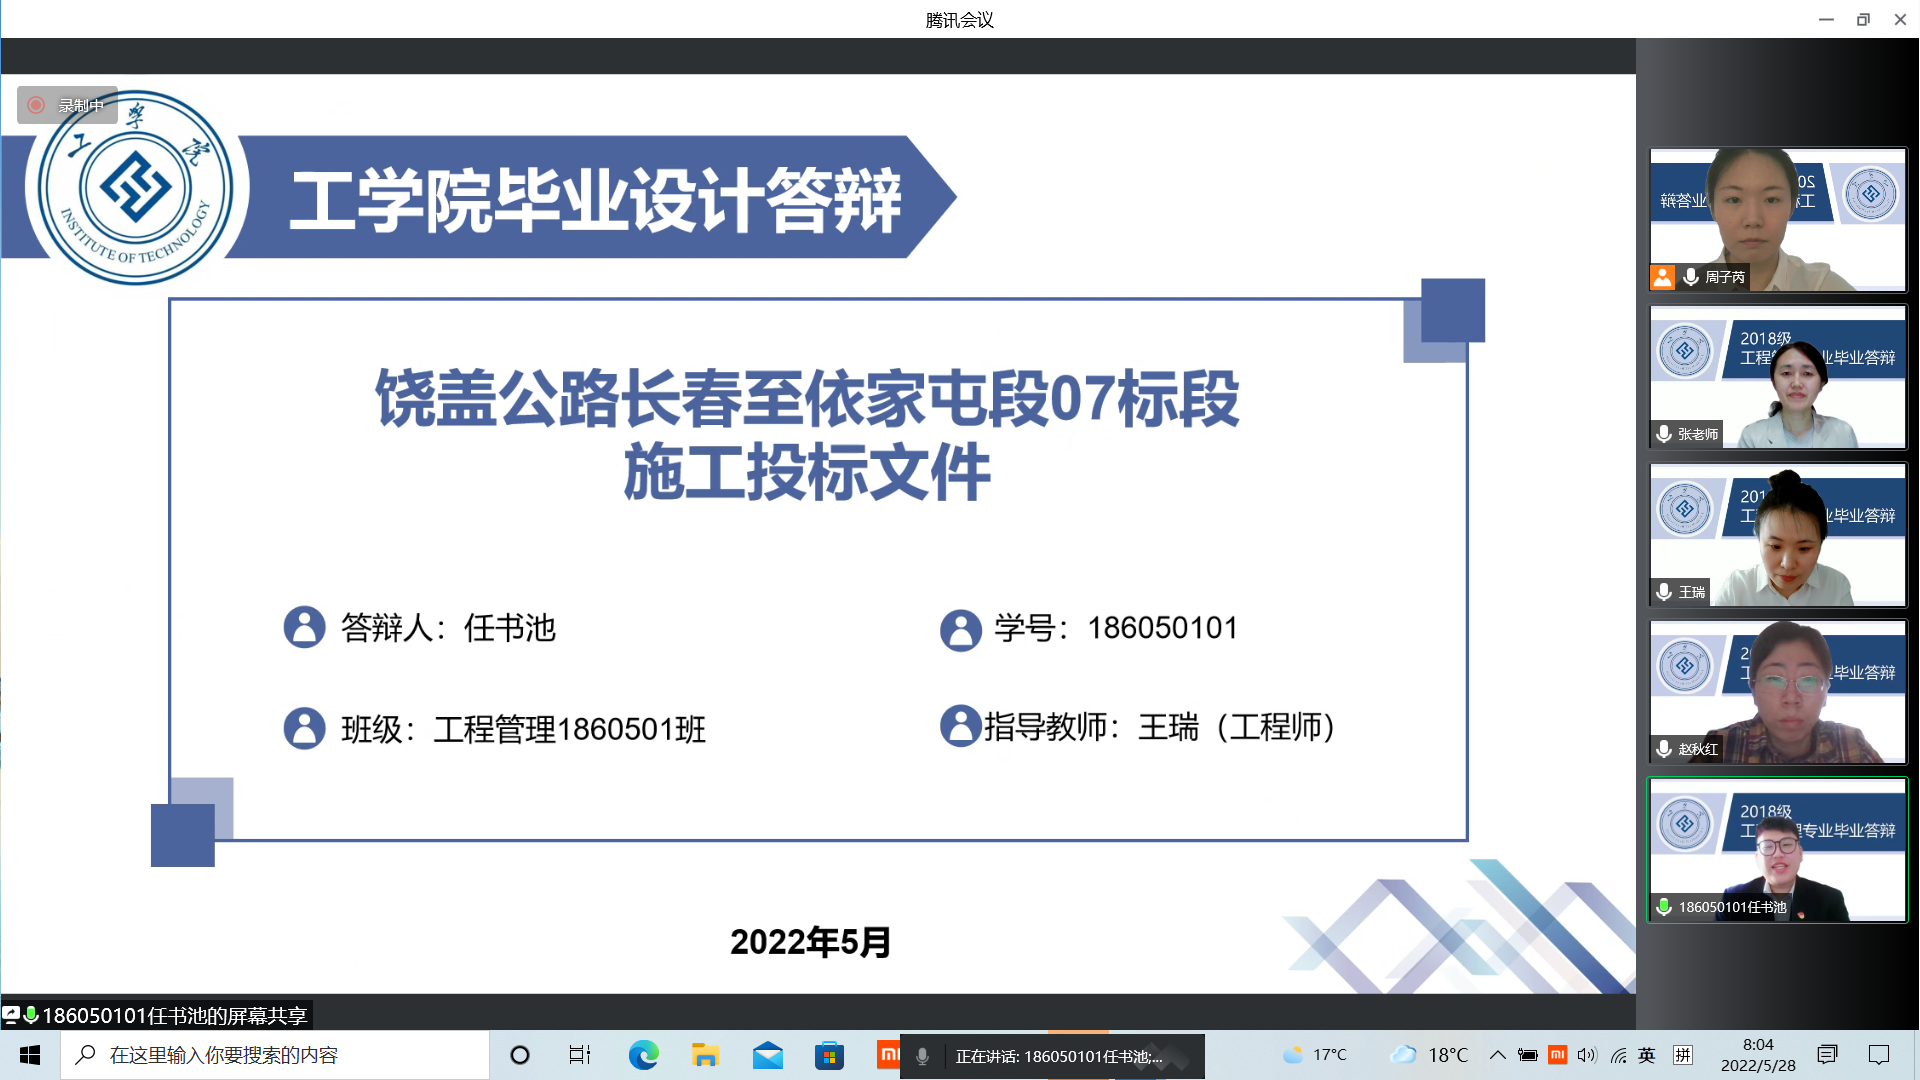Open File Explorer from the taskbar

tap(705, 1055)
